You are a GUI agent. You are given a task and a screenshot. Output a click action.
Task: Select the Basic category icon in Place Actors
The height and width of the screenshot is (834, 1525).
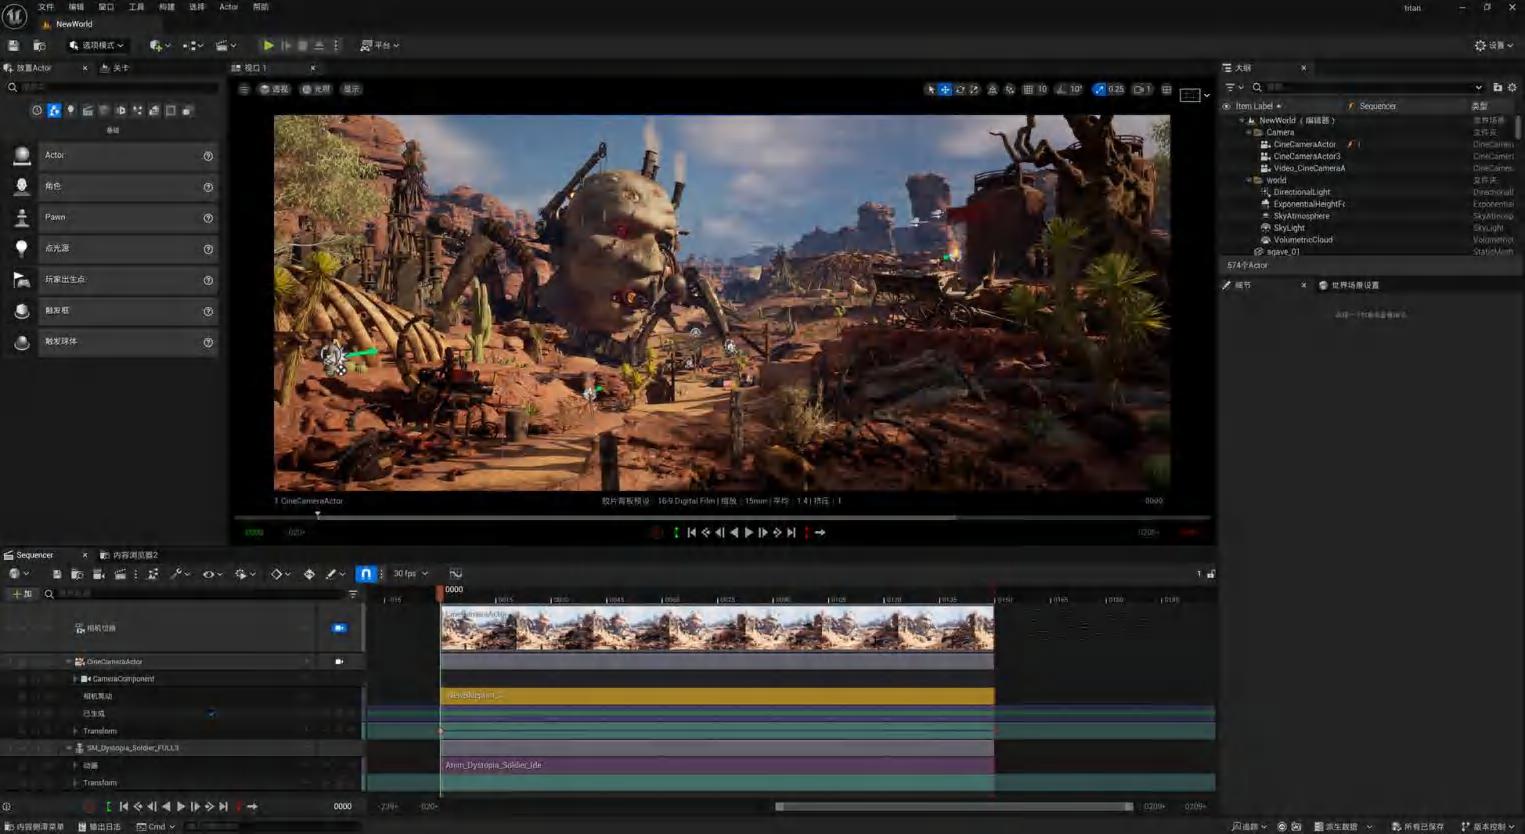point(54,110)
